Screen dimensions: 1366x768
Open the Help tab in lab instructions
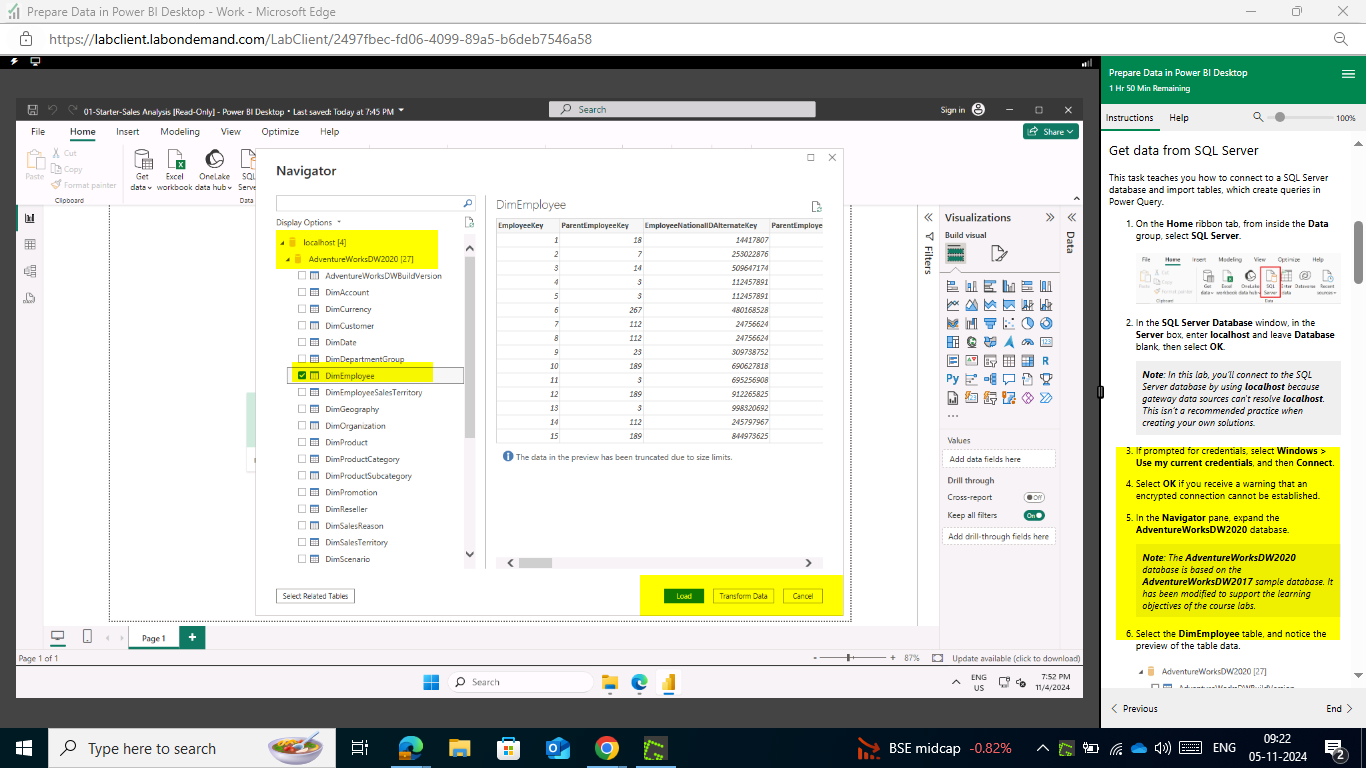1179,118
